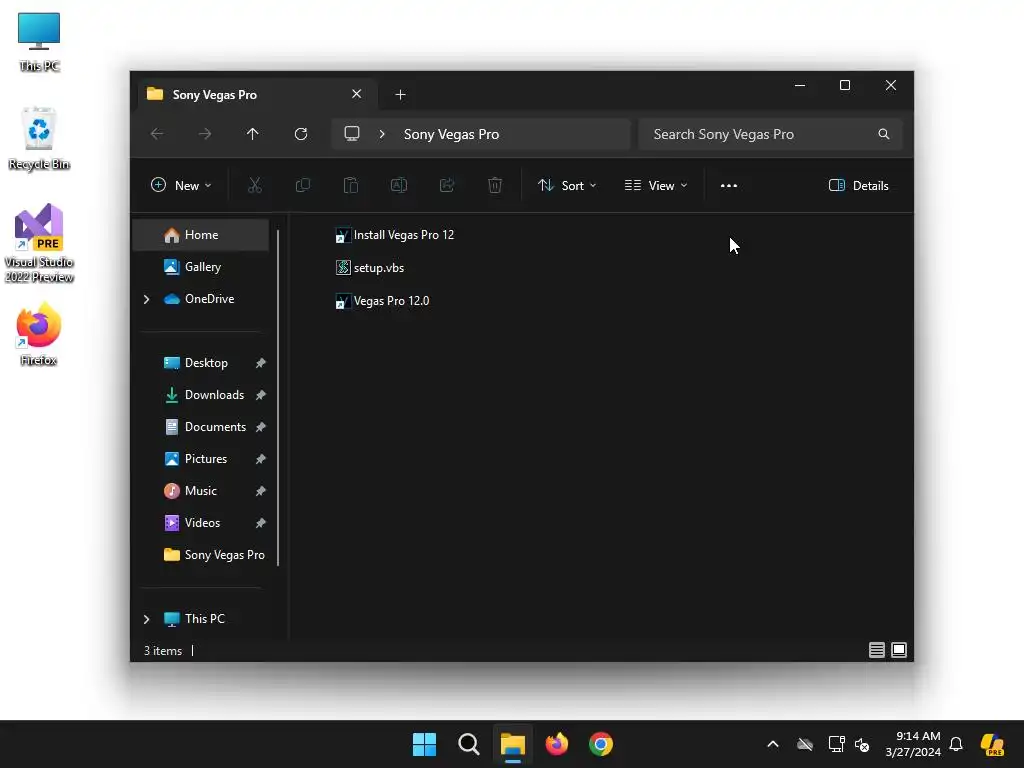Screen dimensions: 1024x768
Task: Click the Visual Studio Preview tray icon at far right
Action: pyautogui.click(x=992, y=744)
